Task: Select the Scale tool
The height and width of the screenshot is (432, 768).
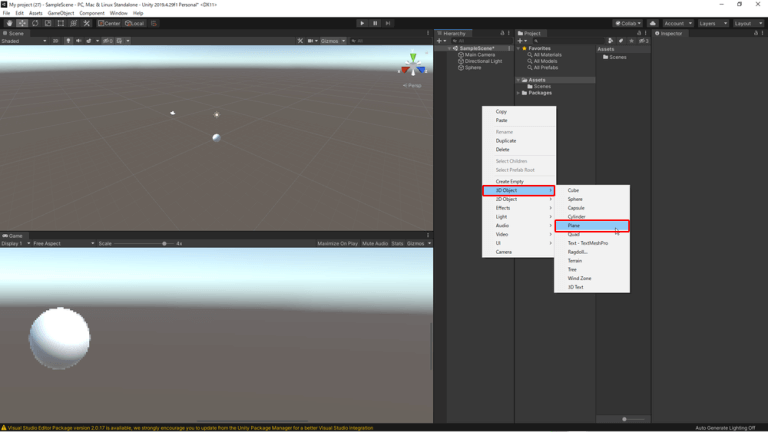Action: 48,23
